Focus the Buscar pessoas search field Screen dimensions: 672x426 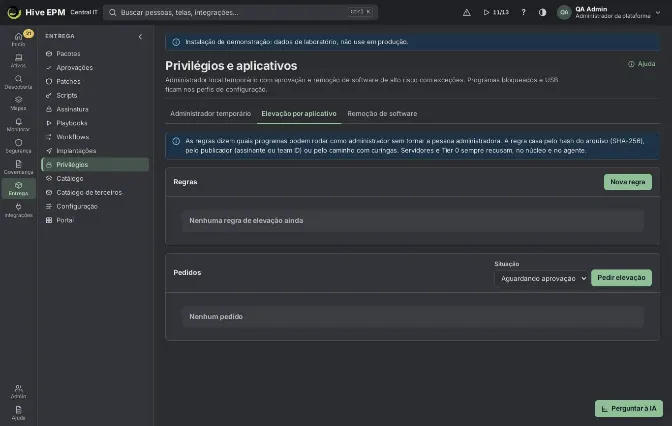point(240,12)
